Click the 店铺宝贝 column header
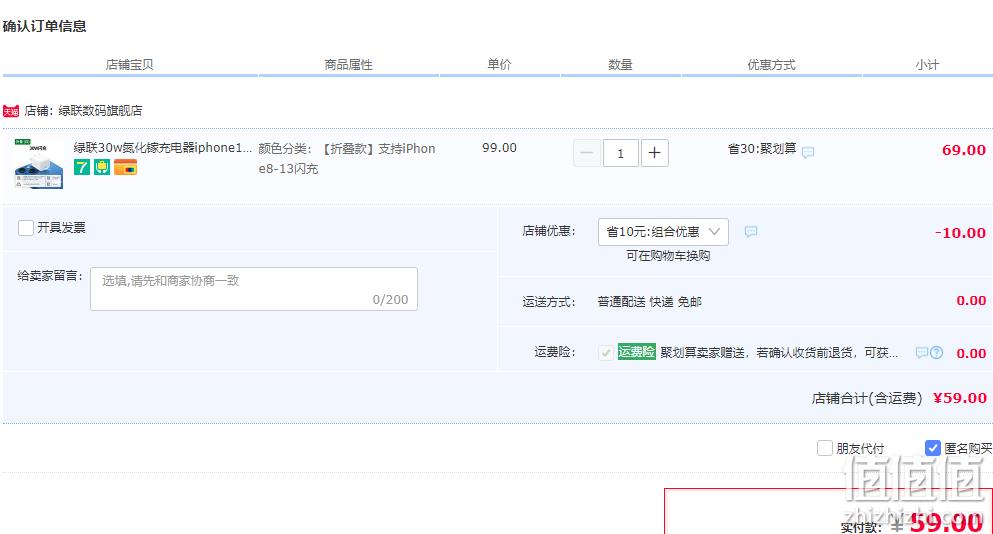The height and width of the screenshot is (534, 993). click(129, 65)
